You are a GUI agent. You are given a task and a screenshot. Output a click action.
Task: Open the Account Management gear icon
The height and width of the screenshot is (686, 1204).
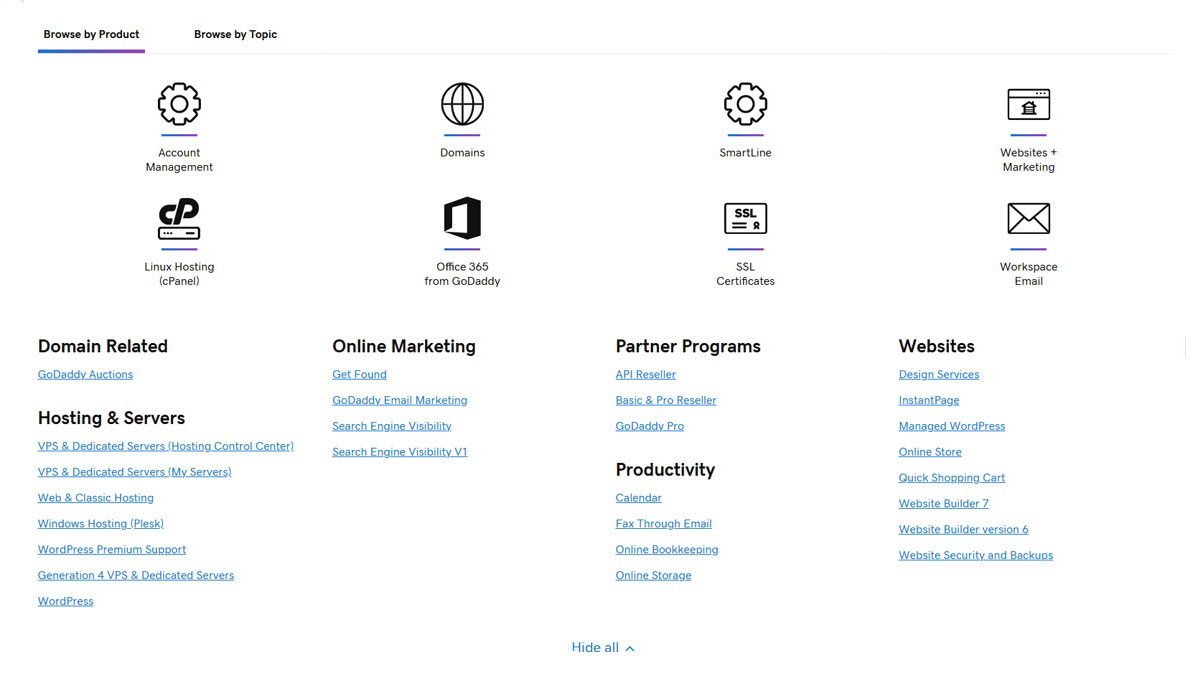179,104
